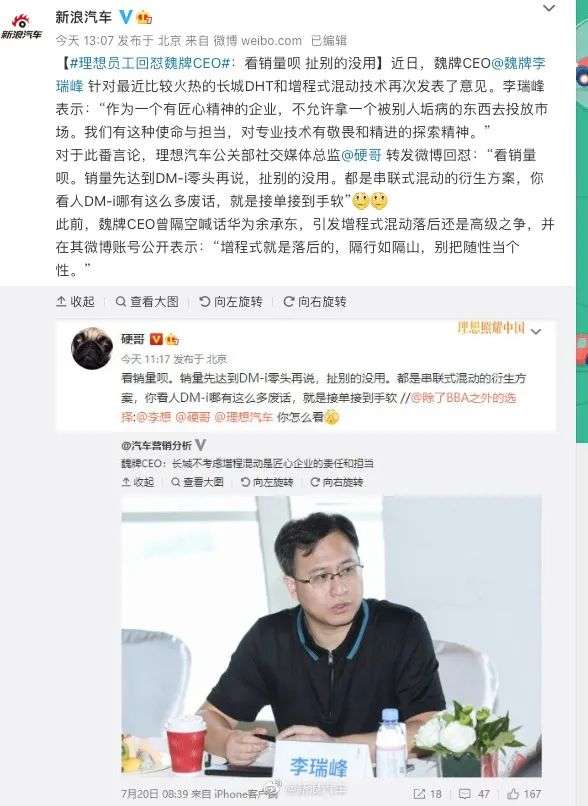Screen dimensions: 588x806
Task: Open the 新浪汽车 avatar logo
Action: click(x=22, y=27)
